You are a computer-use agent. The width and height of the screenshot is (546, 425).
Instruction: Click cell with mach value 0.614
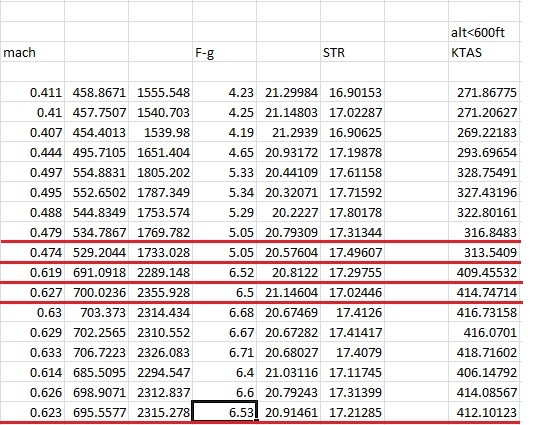click(x=32, y=372)
